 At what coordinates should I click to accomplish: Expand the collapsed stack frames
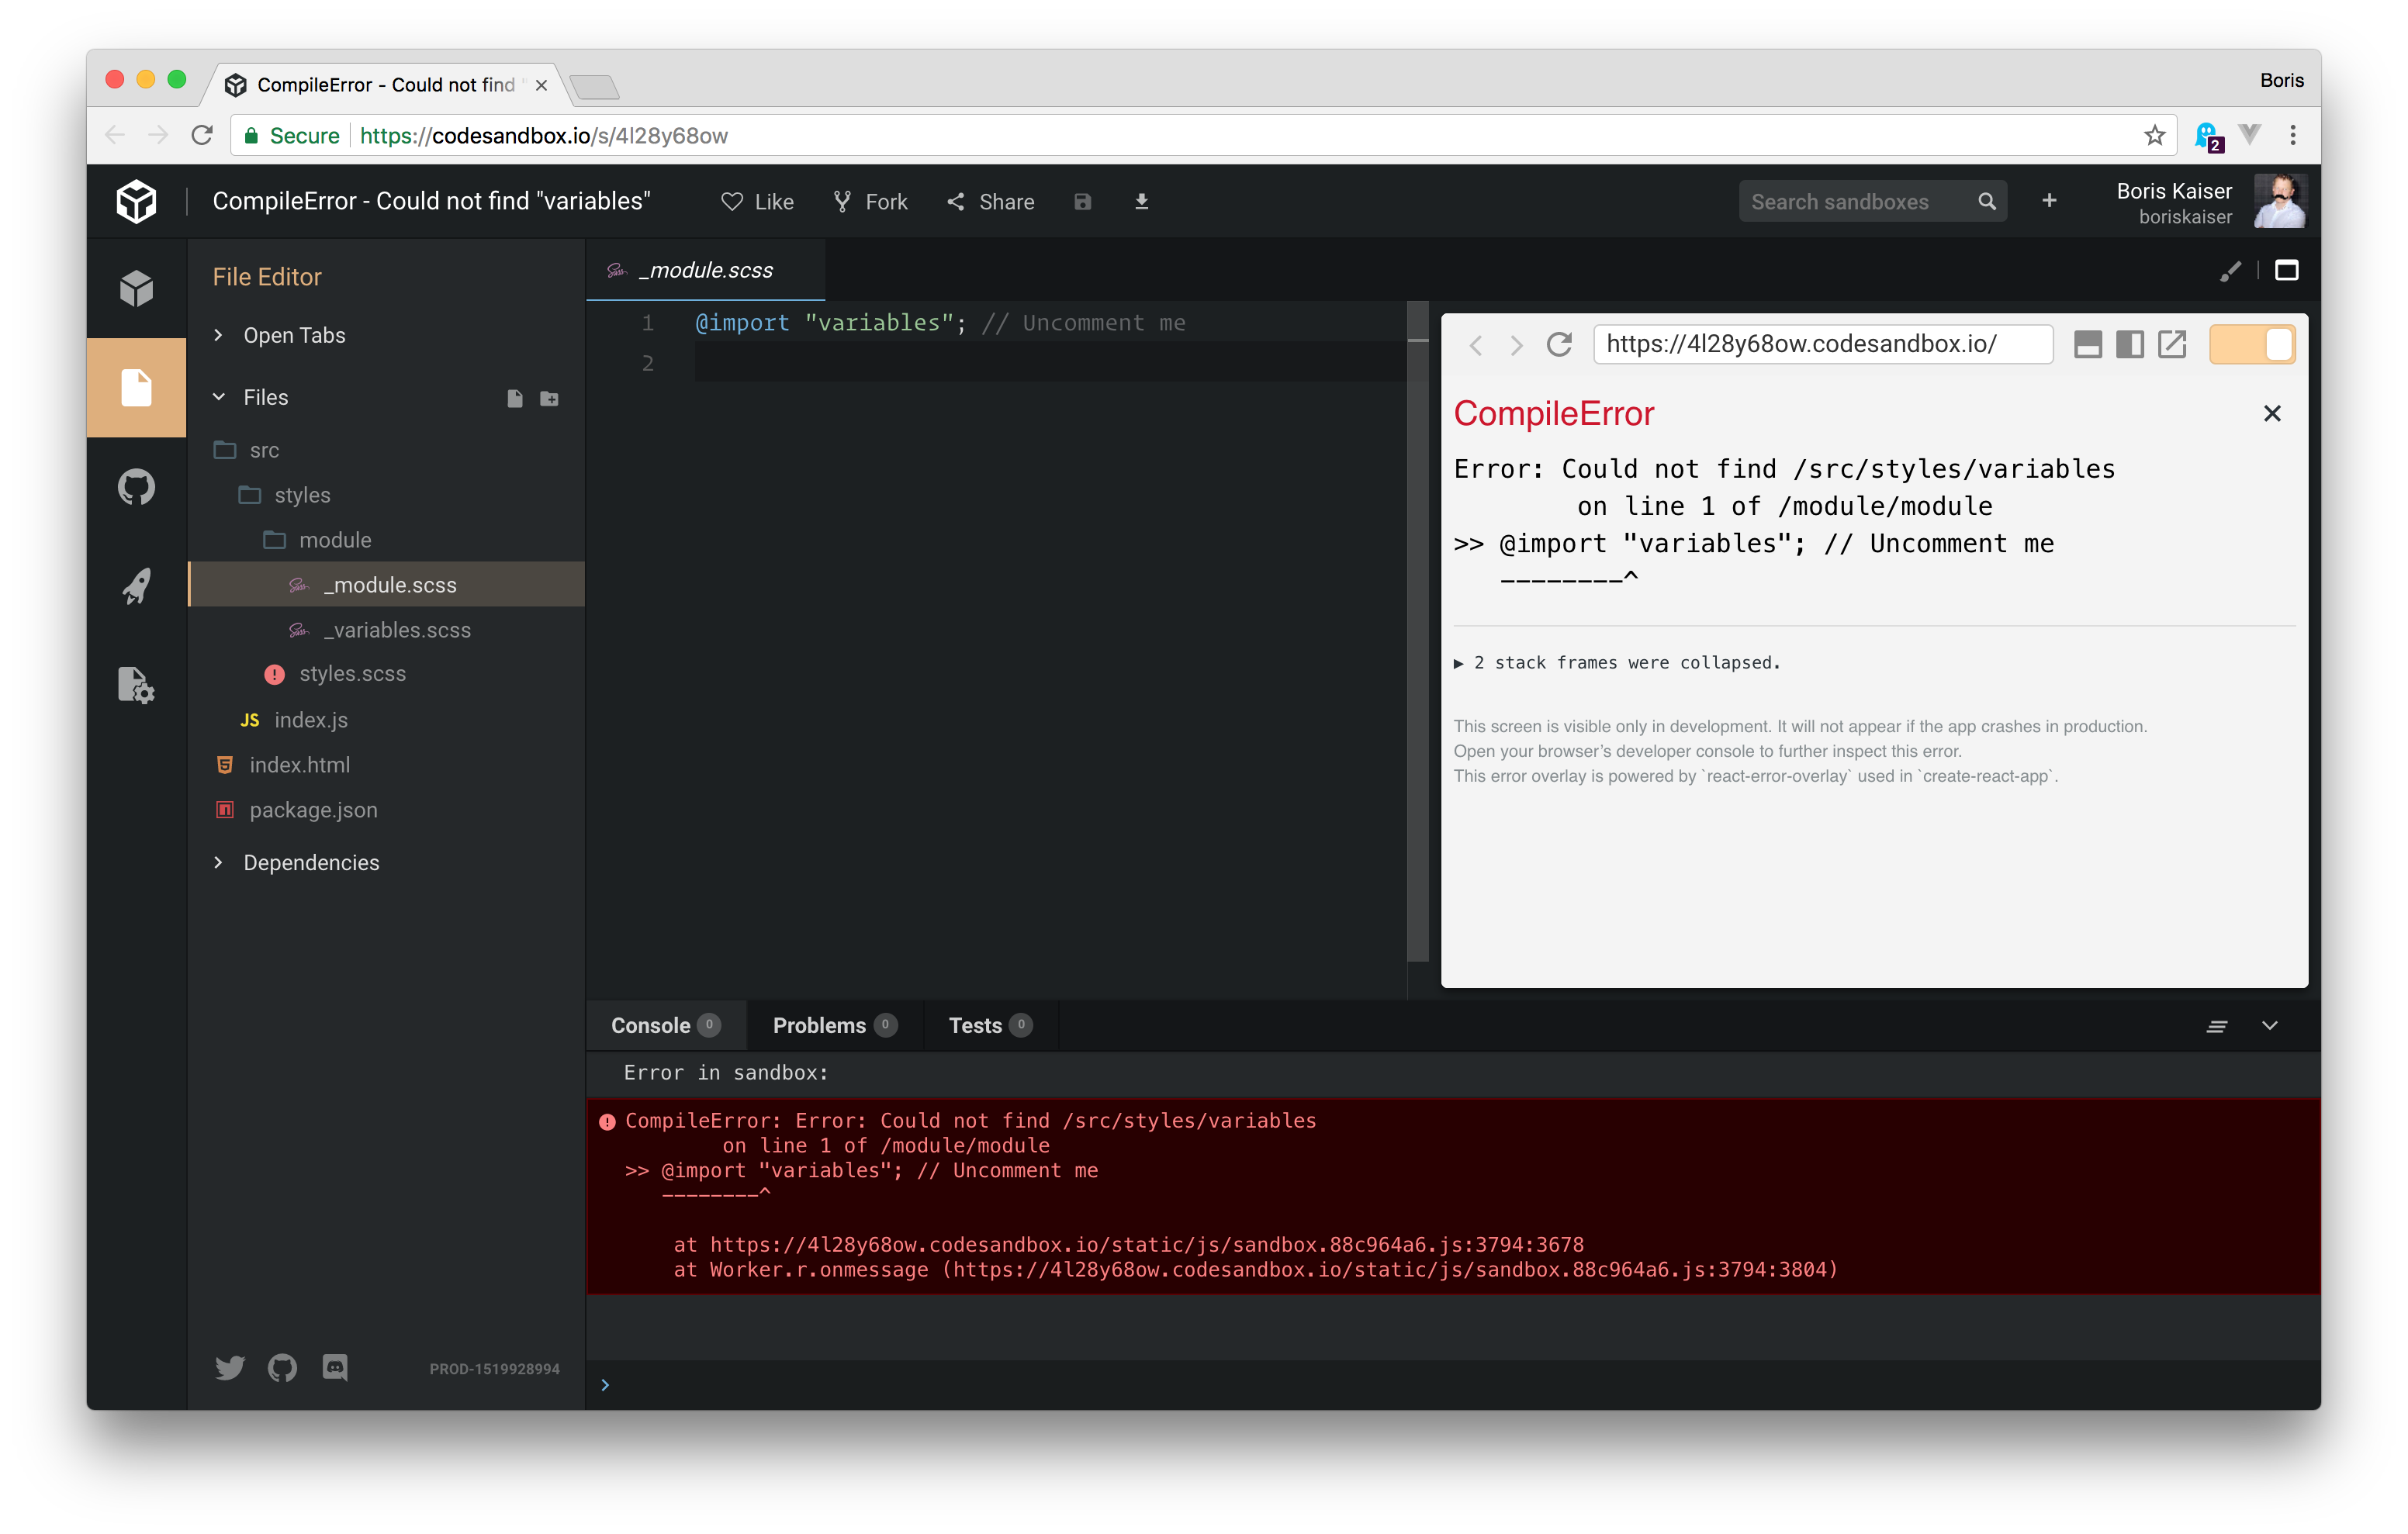coord(1616,663)
